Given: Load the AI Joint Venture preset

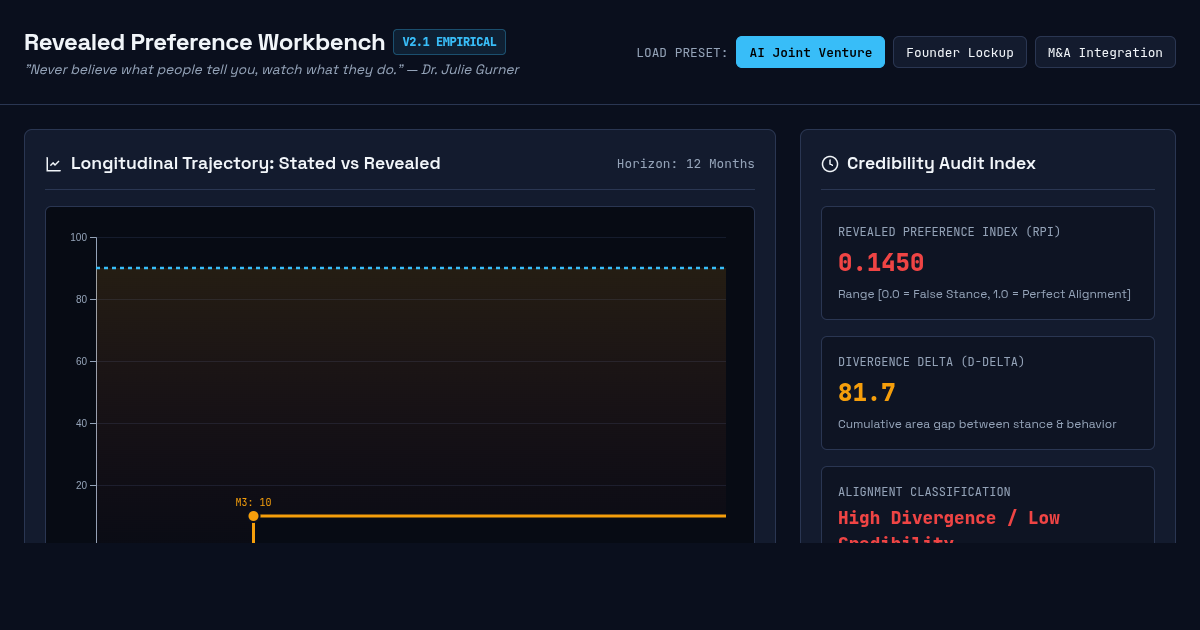Looking at the screenshot, I should coord(810,52).
